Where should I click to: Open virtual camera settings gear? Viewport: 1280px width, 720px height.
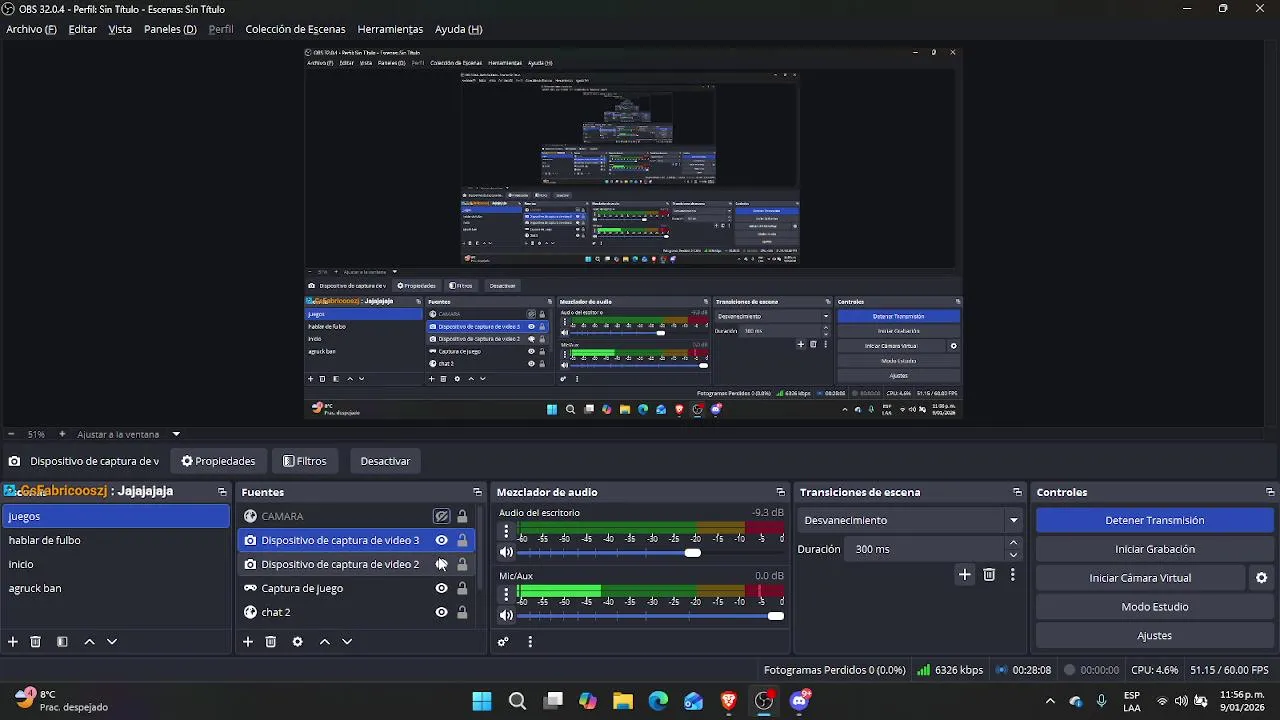[1261, 578]
